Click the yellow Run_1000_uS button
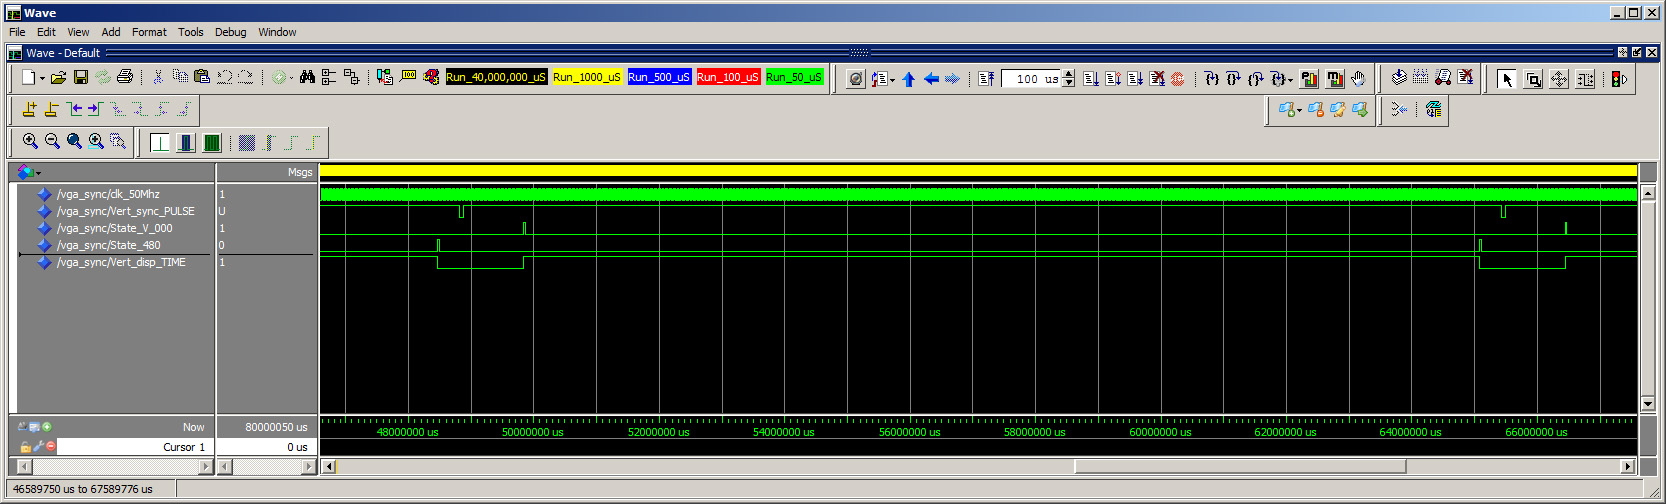Viewport: 1666px width, 504px height. click(587, 77)
